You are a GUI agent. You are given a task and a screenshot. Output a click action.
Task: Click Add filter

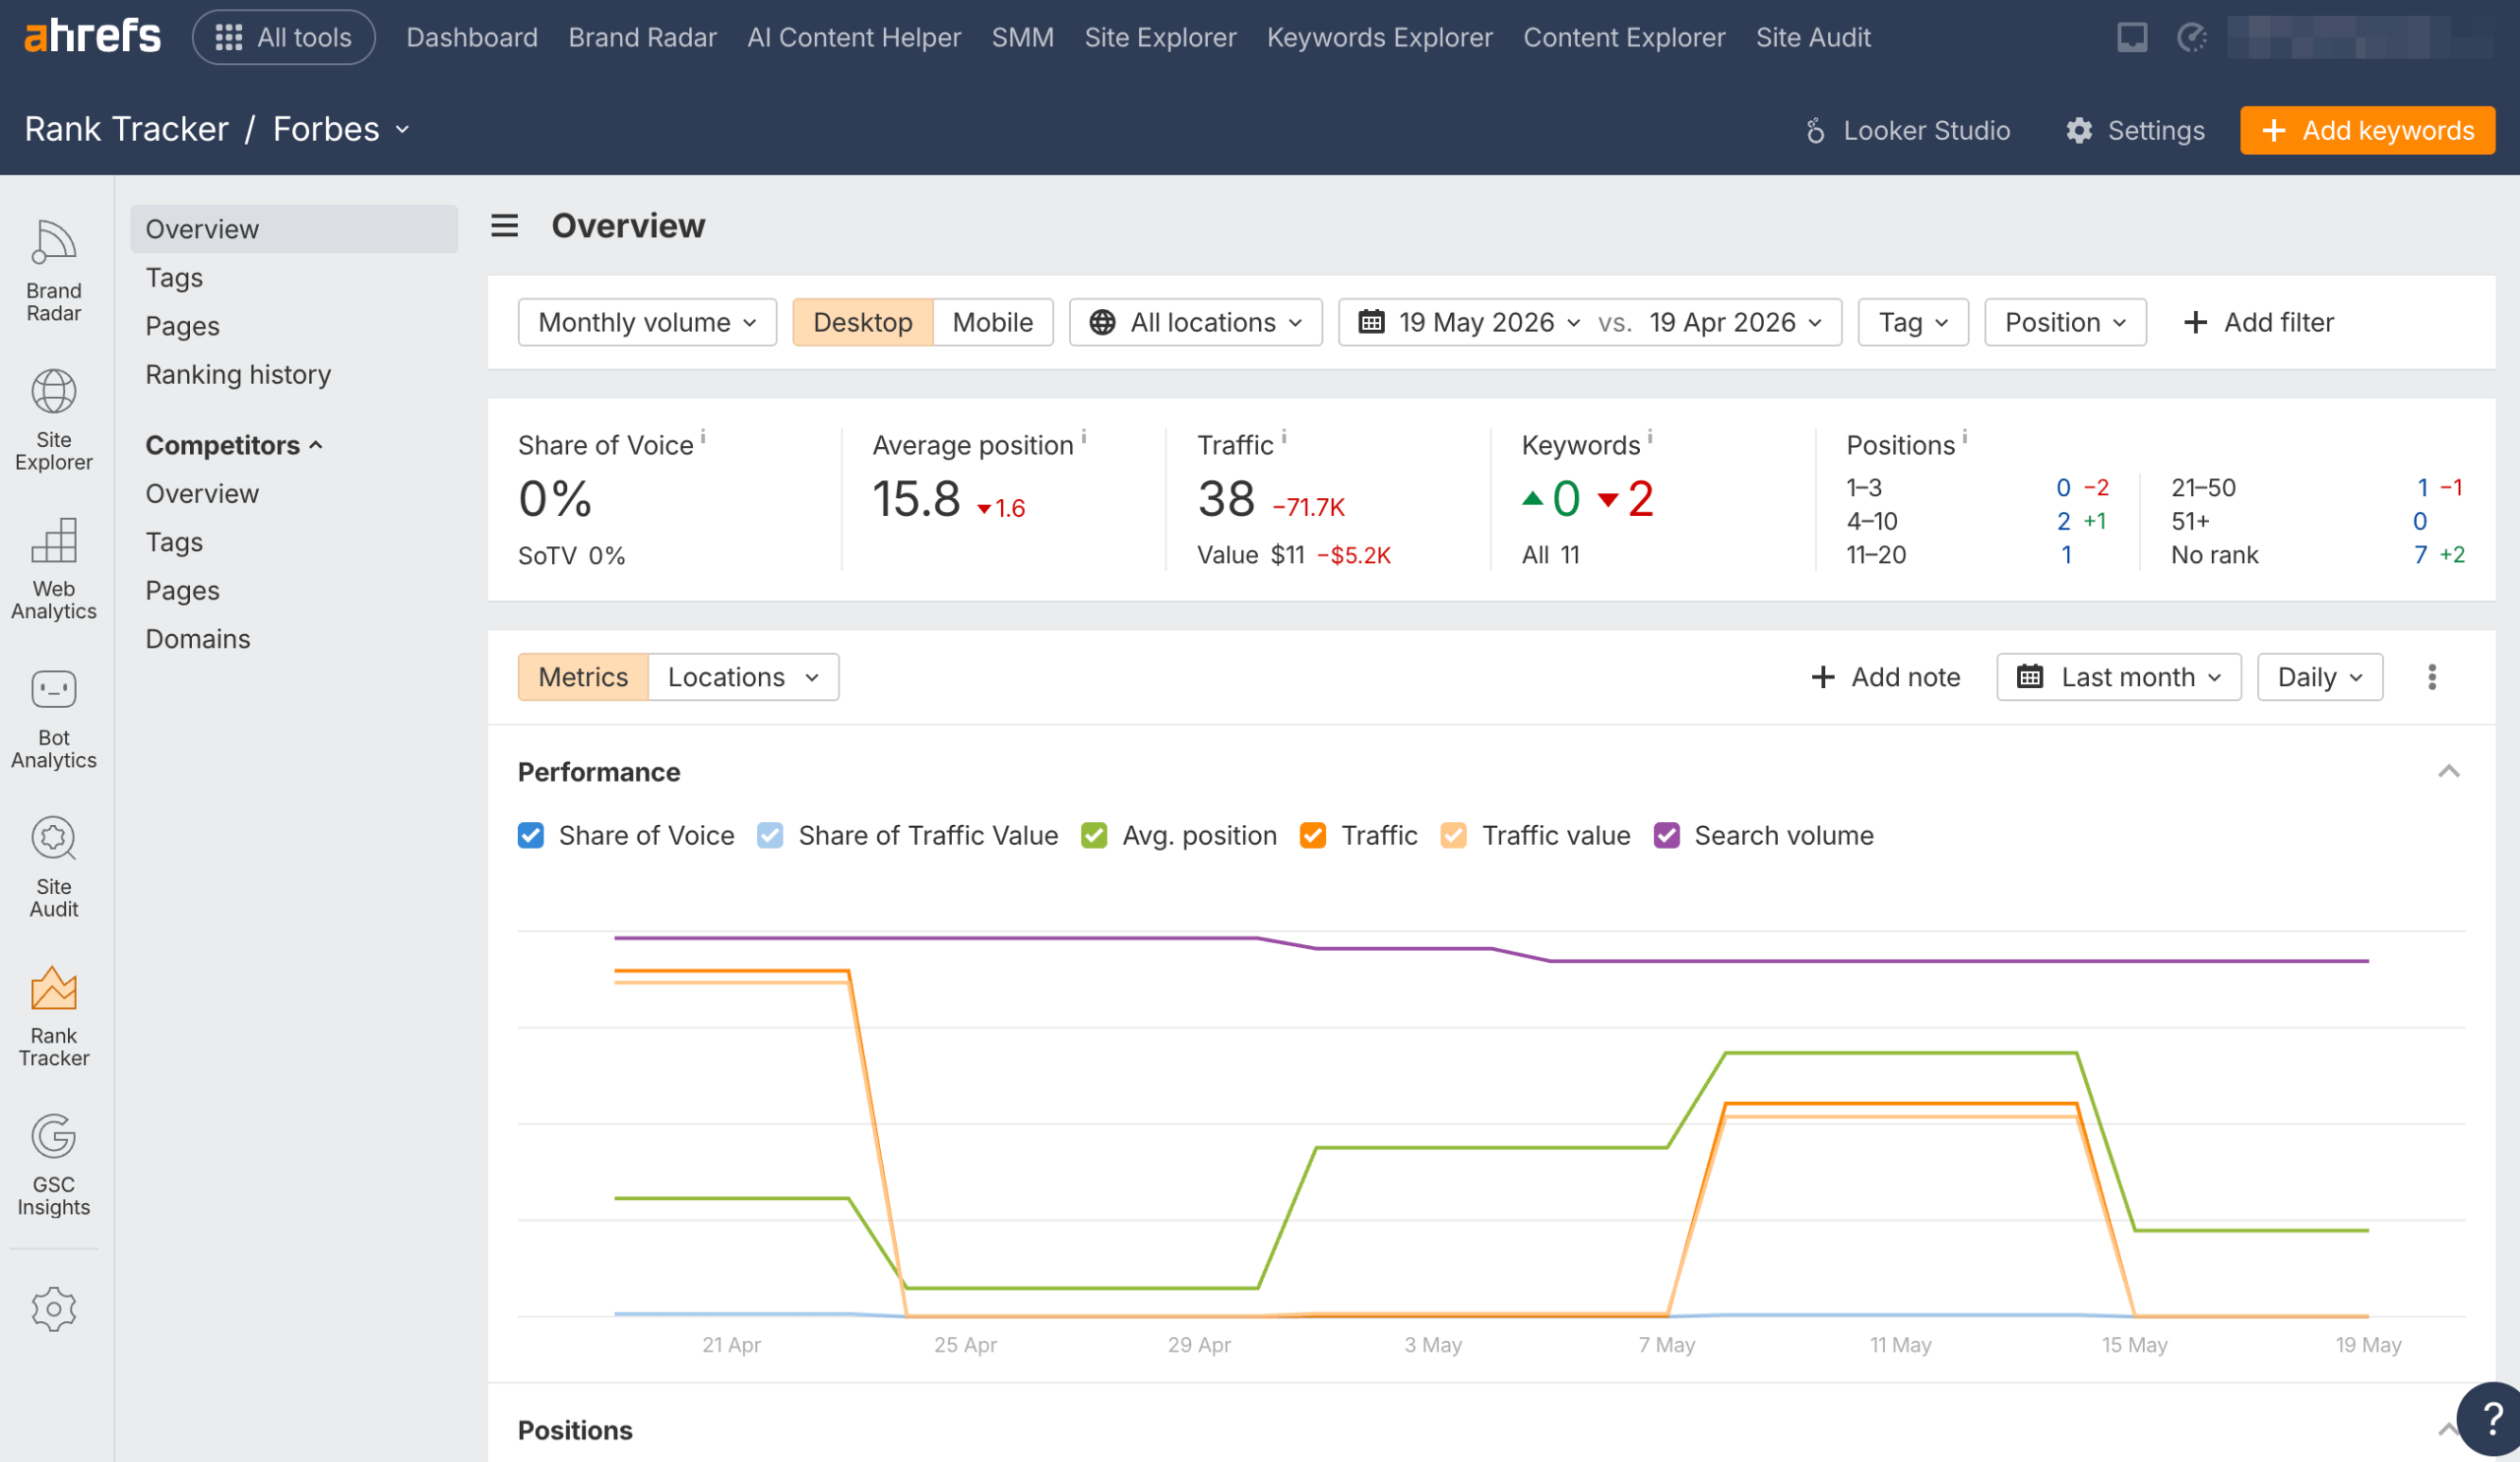coord(2259,322)
